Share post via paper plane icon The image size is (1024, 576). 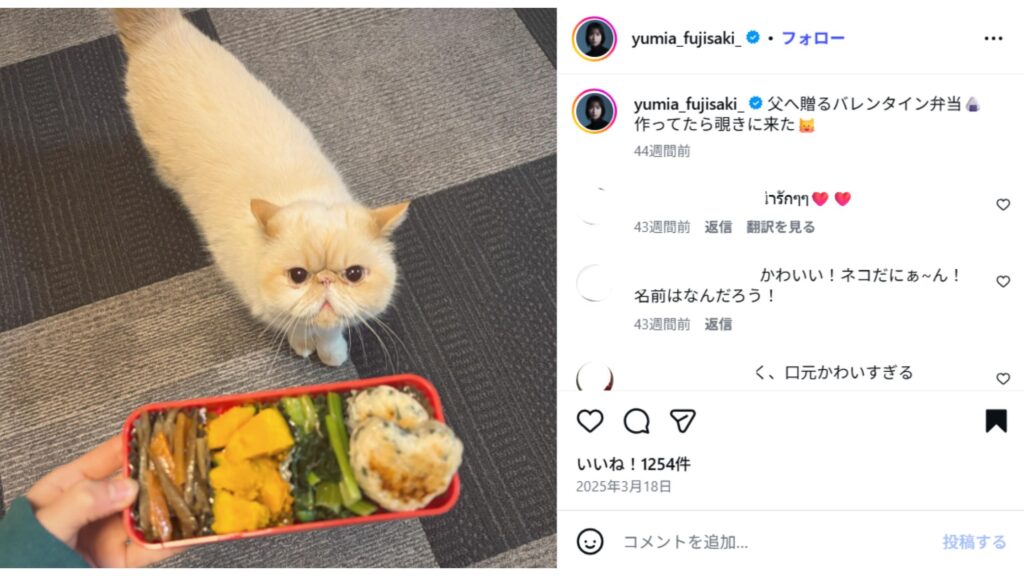(x=682, y=421)
